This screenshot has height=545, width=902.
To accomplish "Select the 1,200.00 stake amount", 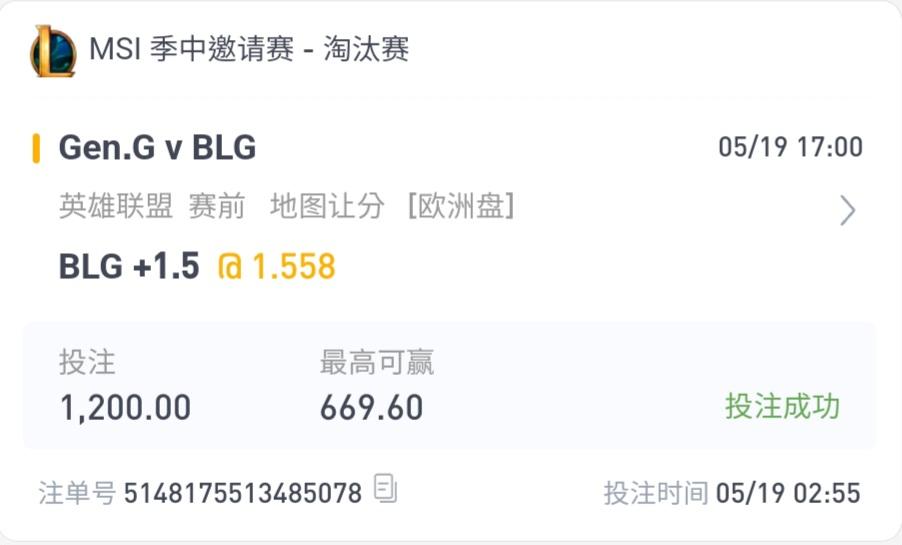I will coord(125,407).
